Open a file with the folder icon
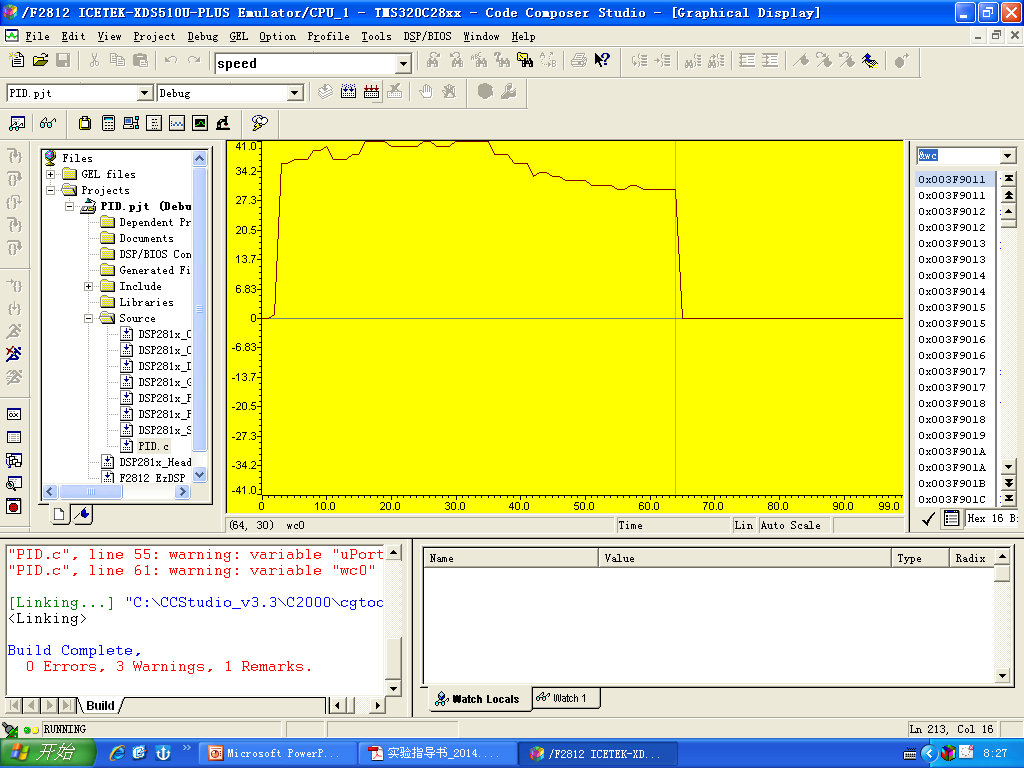The width and height of the screenshot is (1024, 768). 40,61
